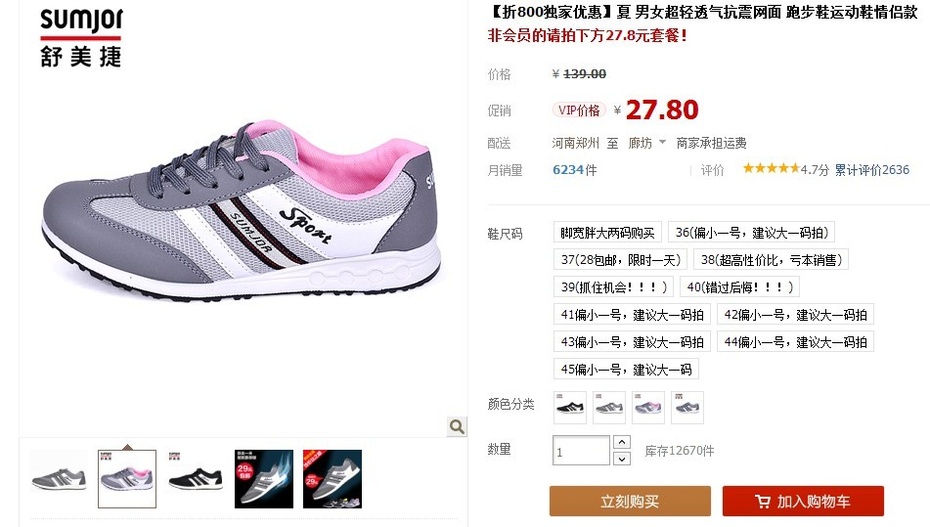Click the magnifier zoom icon on product image
Viewport: 930px width, 527px height.
457,426
